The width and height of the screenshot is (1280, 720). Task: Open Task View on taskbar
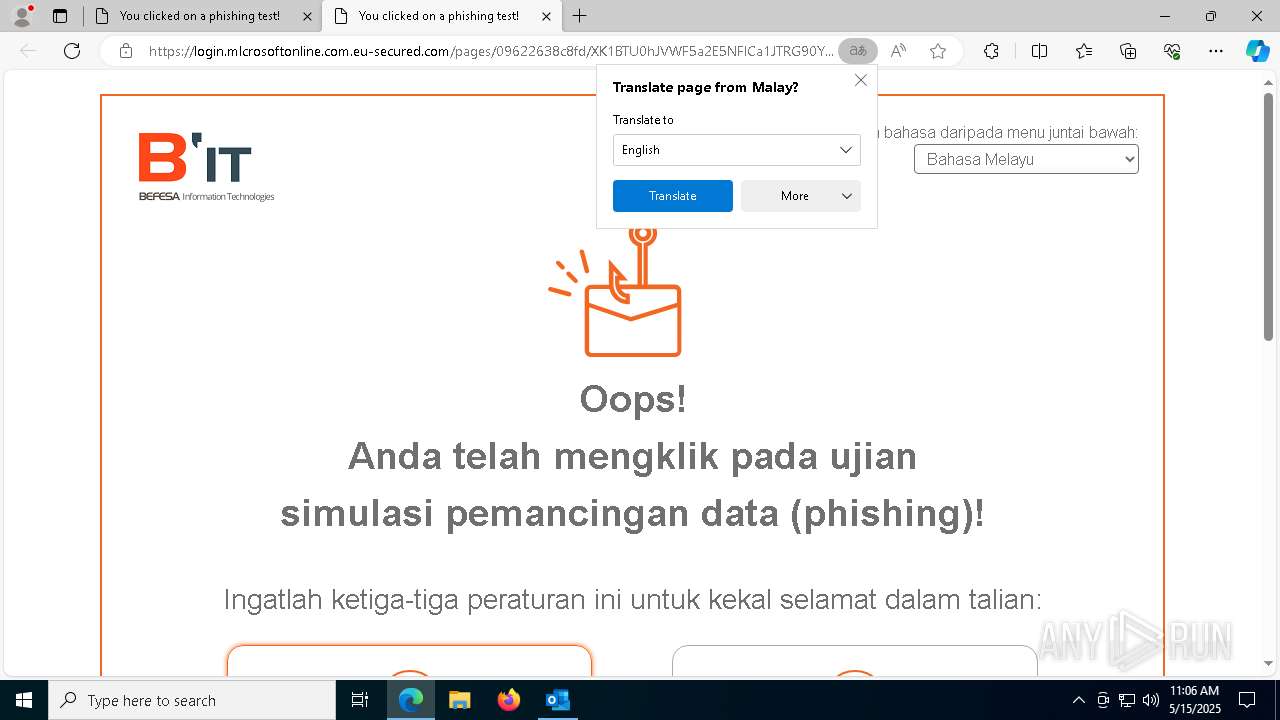pyautogui.click(x=360, y=700)
